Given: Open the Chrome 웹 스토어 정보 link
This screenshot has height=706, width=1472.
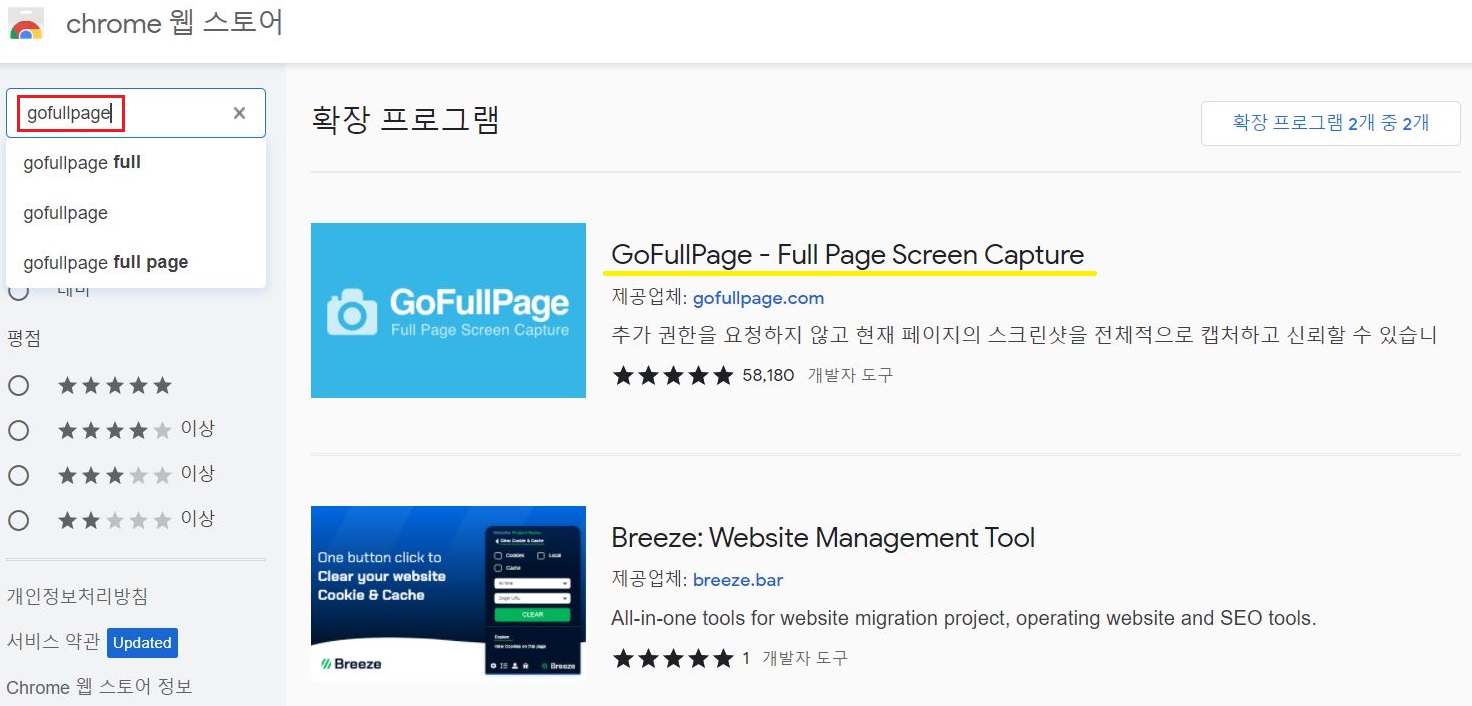Looking at the screenshot, I should click(99, 687).
